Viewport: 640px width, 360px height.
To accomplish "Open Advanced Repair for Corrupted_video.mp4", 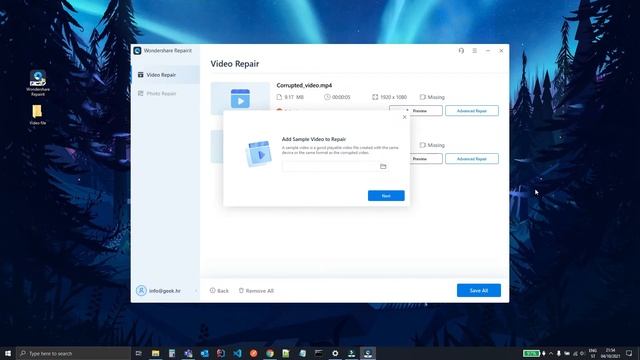I will point(472,111).
